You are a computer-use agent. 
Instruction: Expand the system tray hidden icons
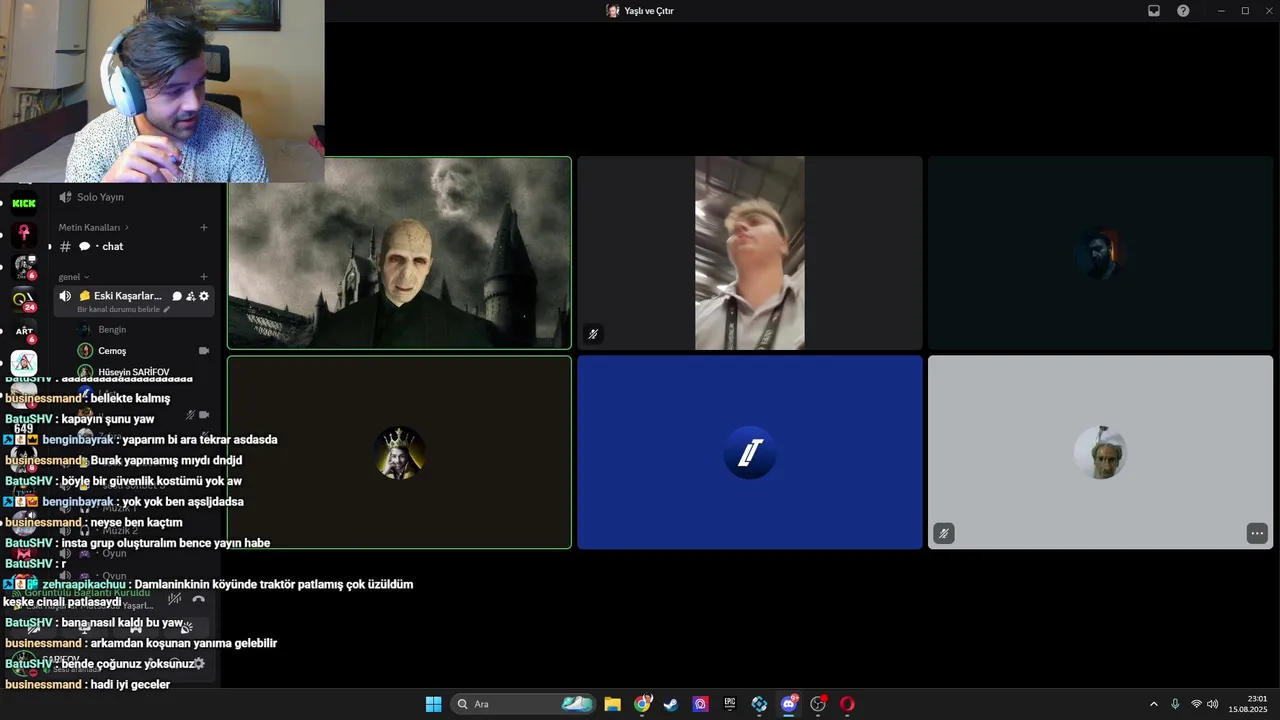click(1153, 704)
